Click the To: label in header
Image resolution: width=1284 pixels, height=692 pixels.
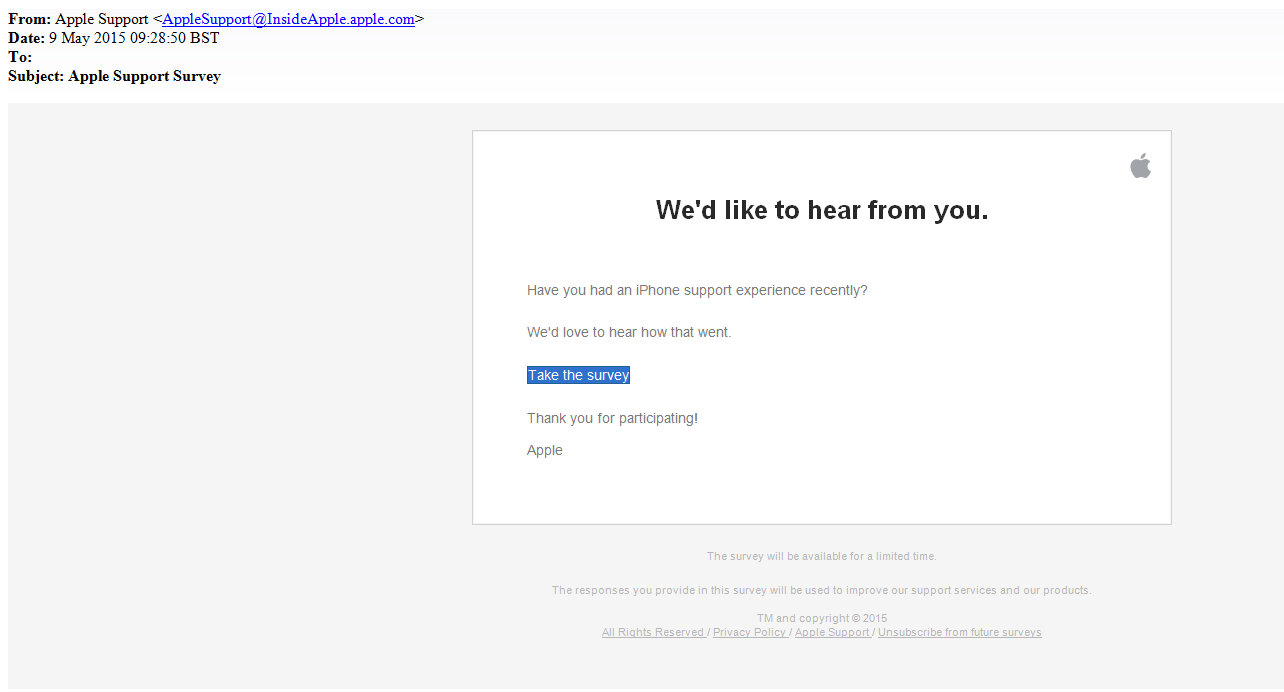20,57
